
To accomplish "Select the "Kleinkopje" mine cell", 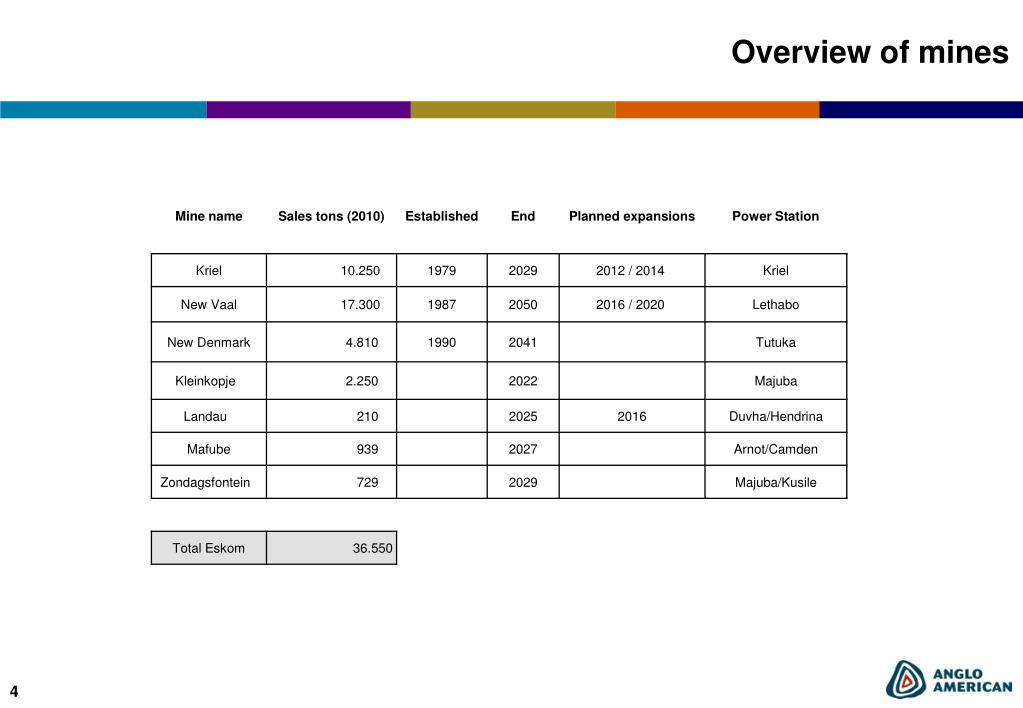I will click(x=209, y=380).
